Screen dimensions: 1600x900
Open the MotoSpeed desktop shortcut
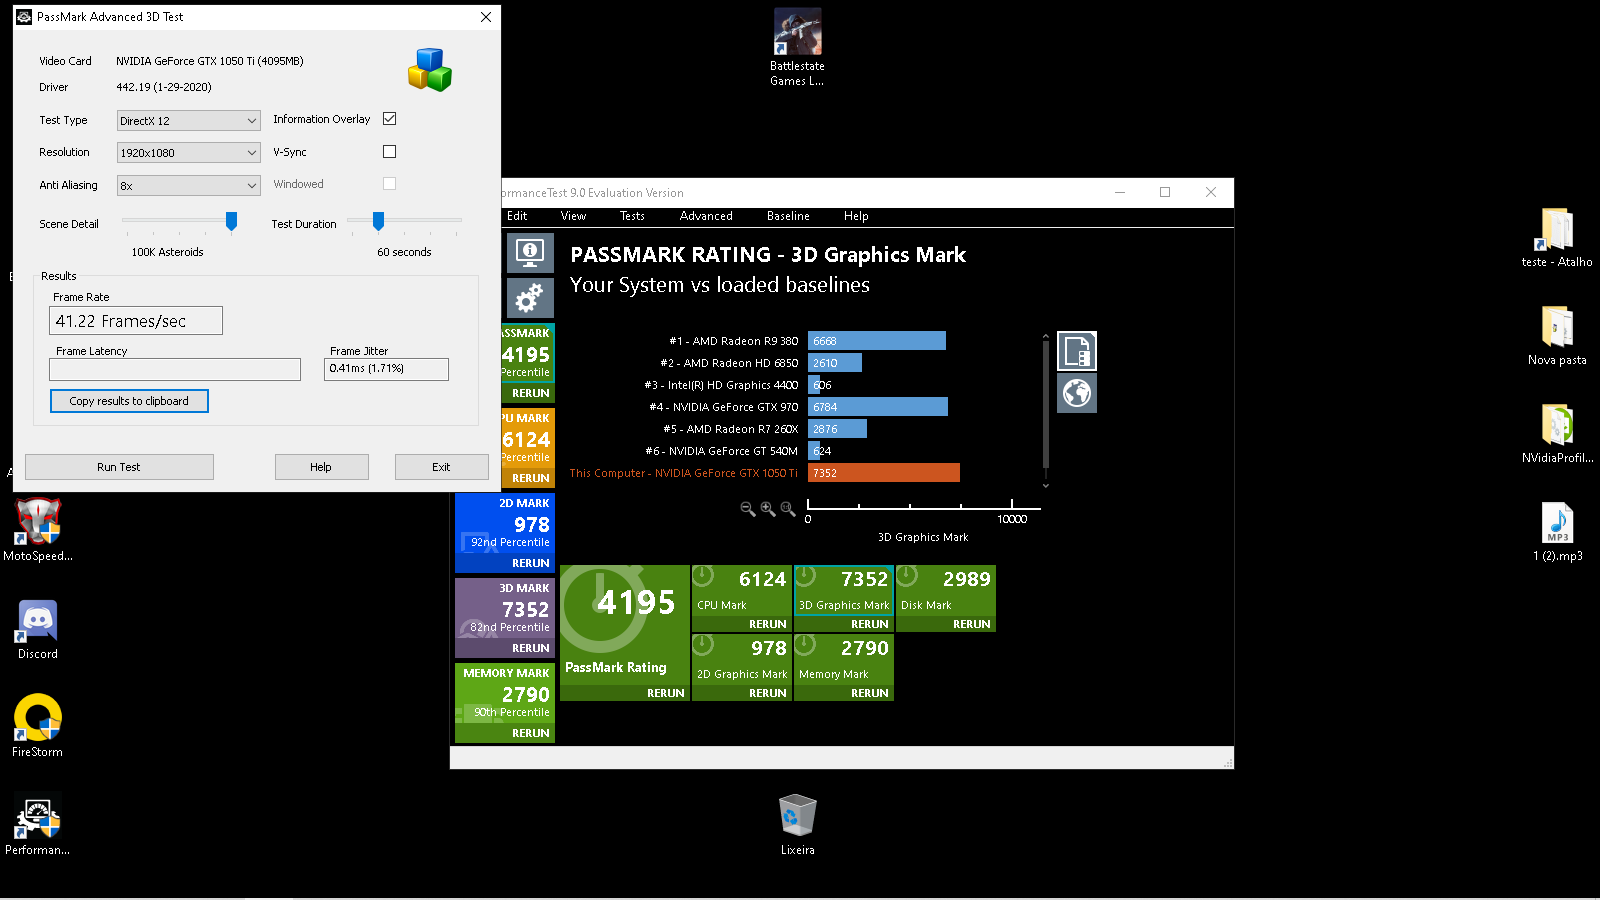(x=38, y=530)
